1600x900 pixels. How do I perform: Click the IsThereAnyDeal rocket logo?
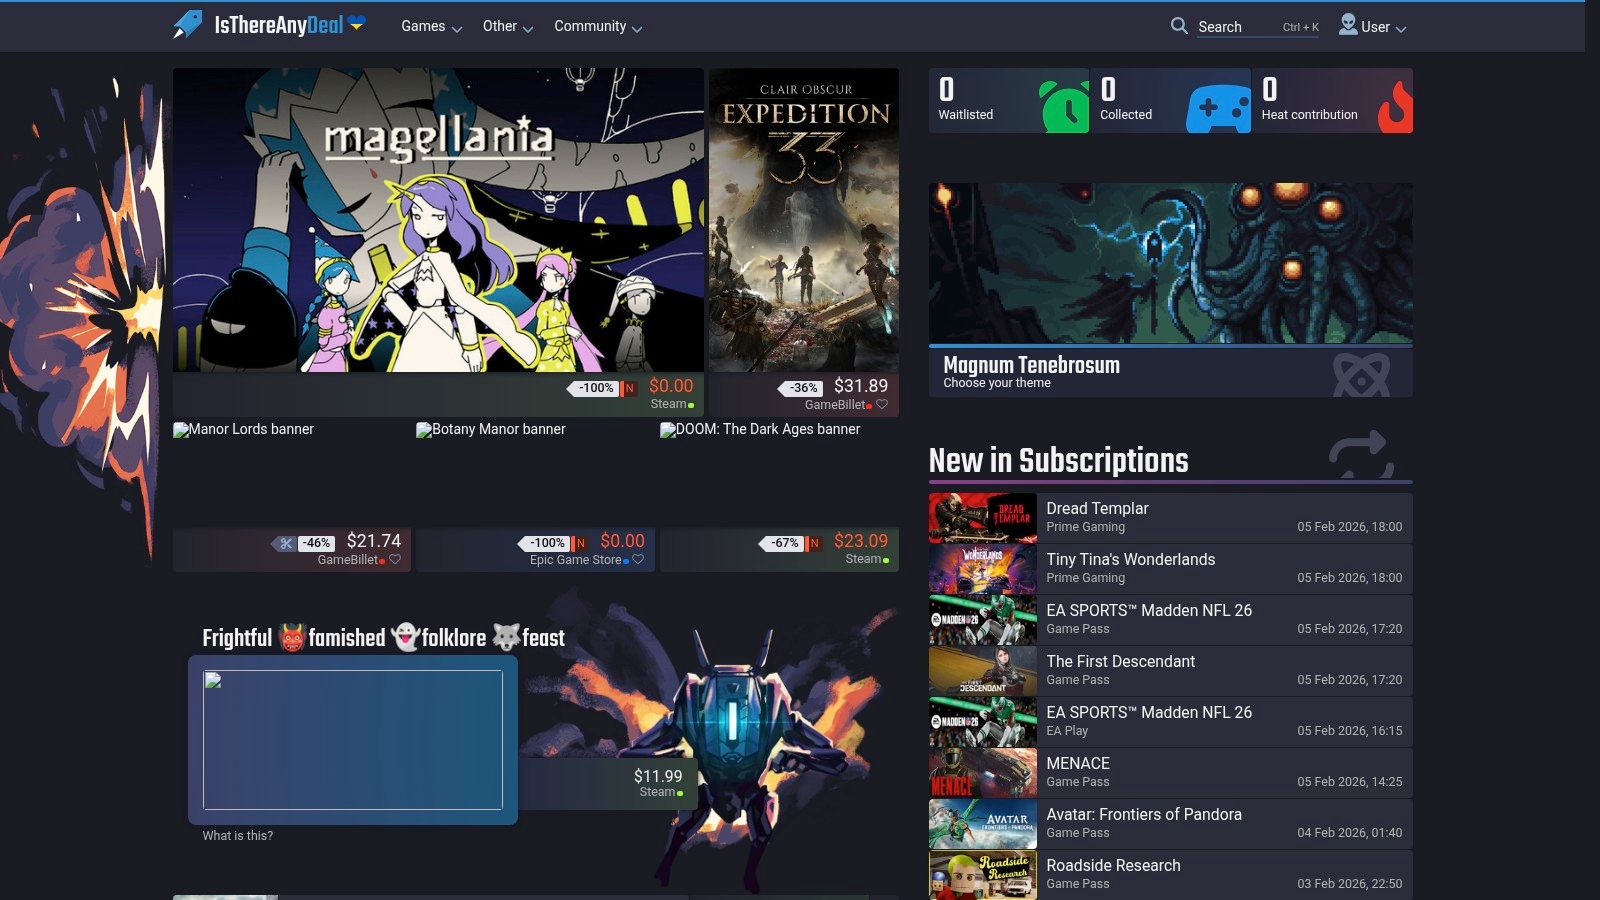[187, 25]
